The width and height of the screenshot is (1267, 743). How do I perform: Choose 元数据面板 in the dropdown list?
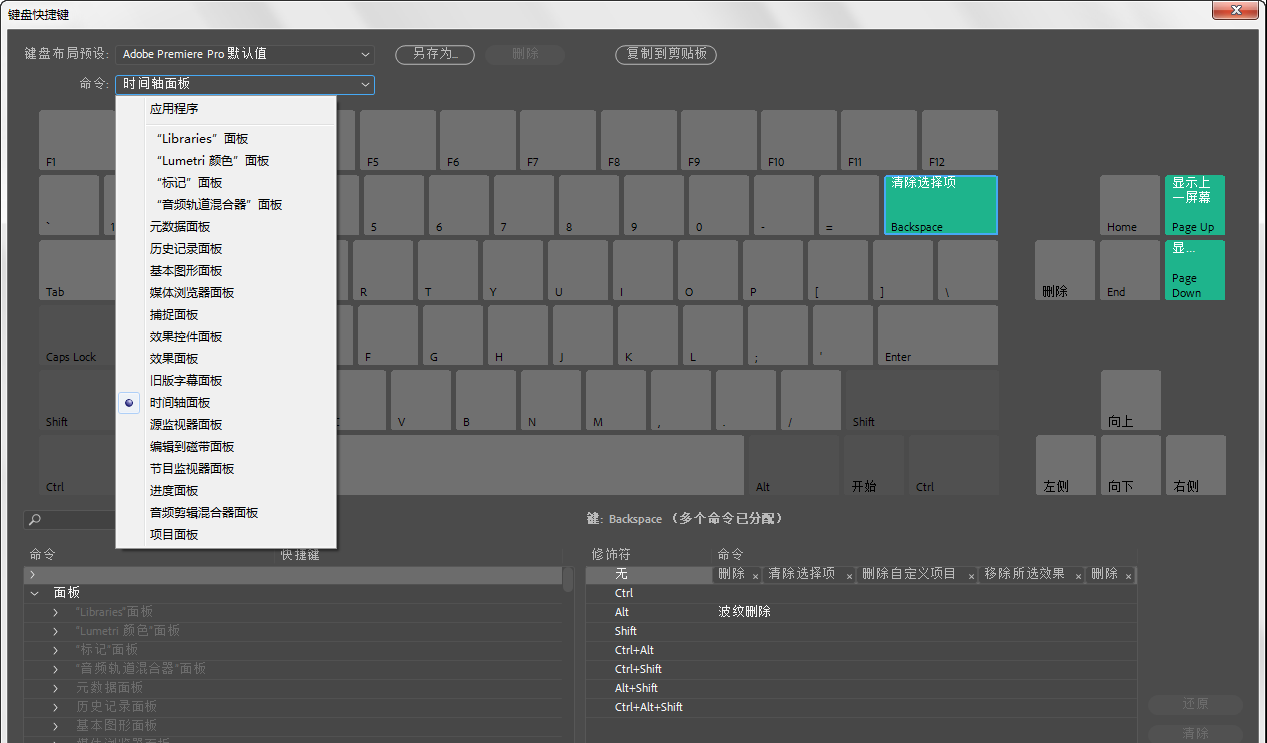(226, 226)
